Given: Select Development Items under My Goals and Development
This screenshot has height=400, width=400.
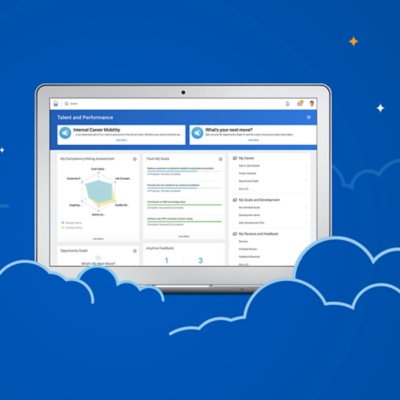Looking at the screenshot, I should coord(249,215).
